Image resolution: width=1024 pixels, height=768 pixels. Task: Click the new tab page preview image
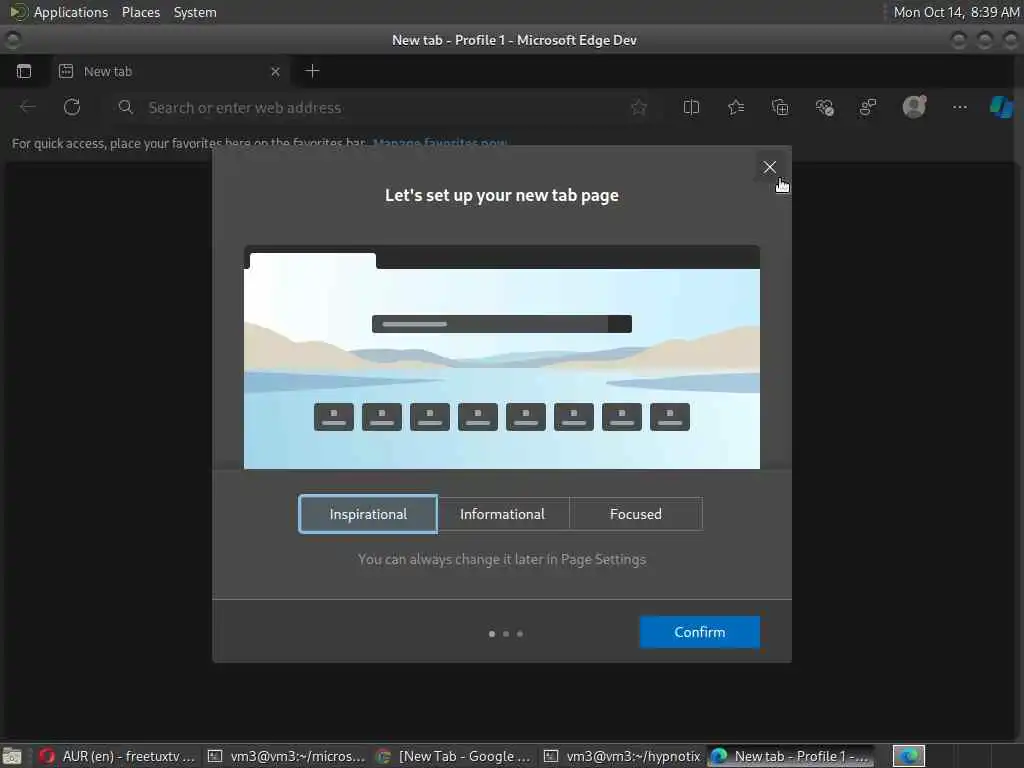pyautogui.click(x=502, y=357)
